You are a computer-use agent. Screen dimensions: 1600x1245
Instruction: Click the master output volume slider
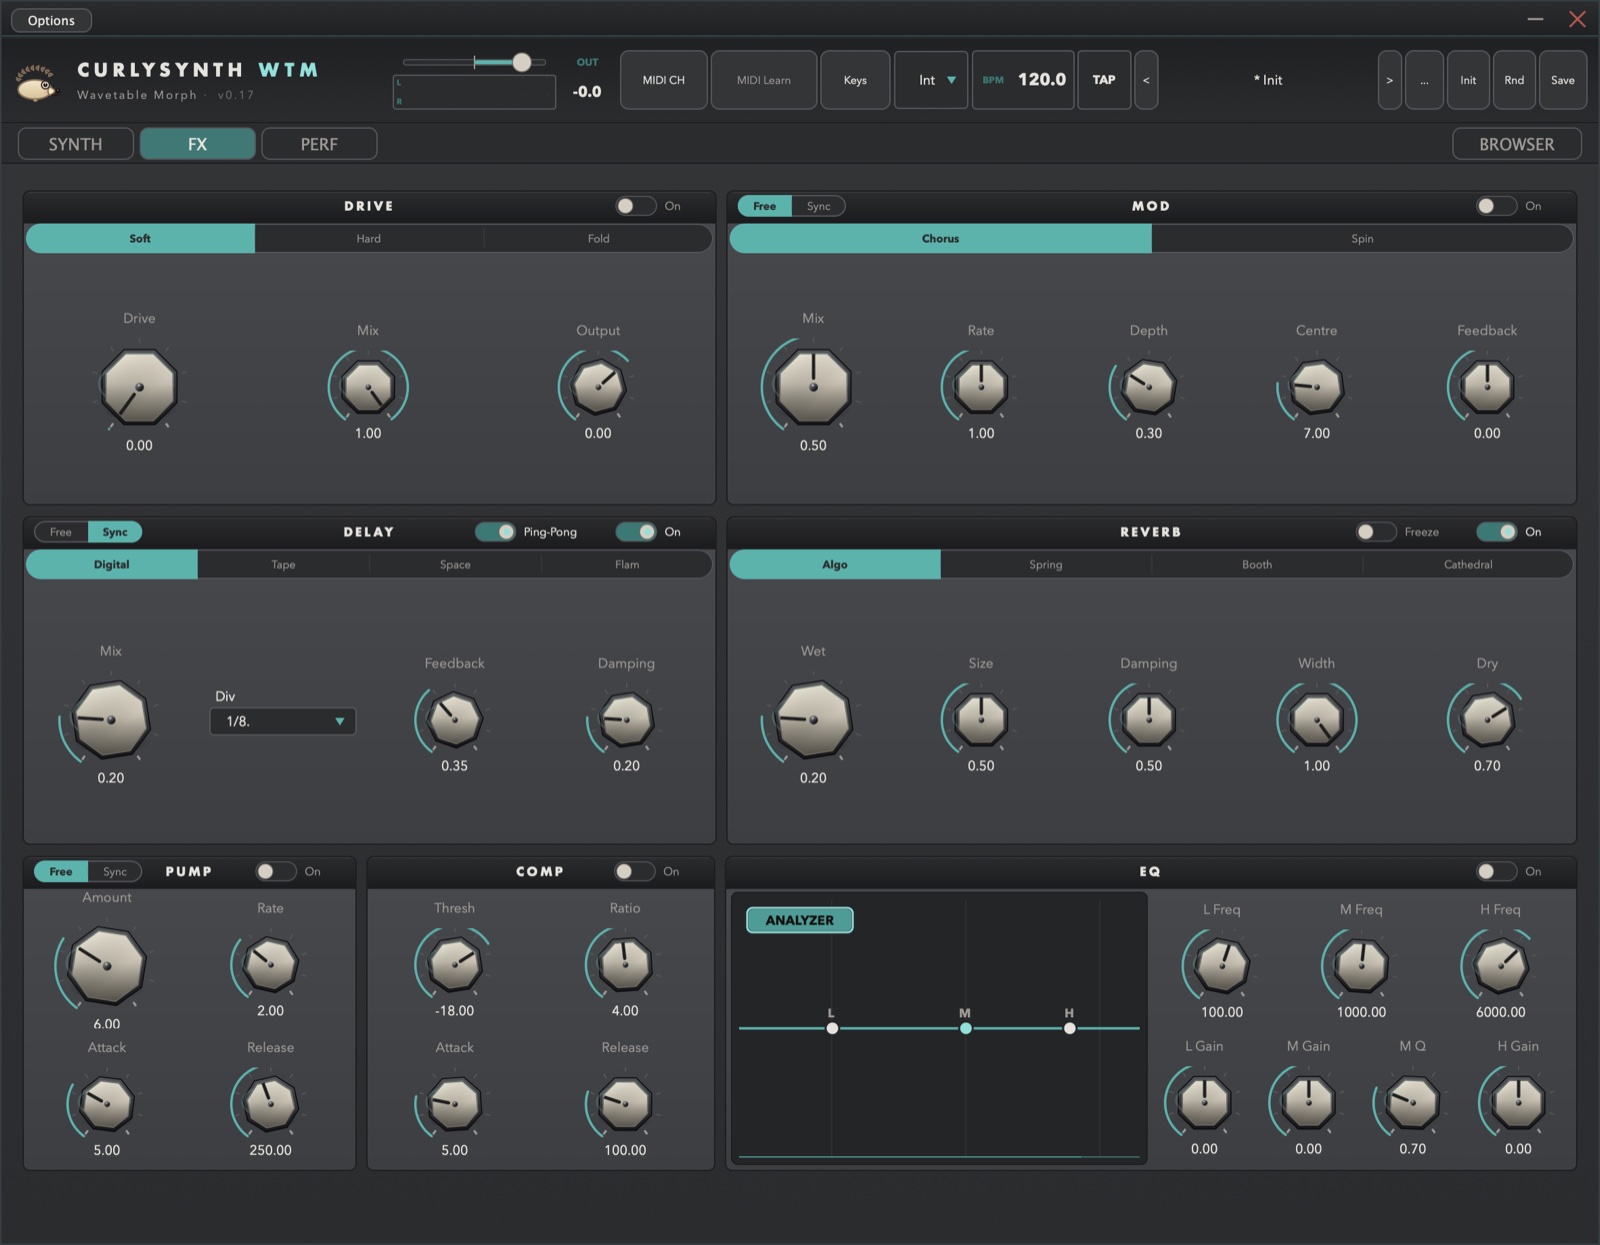(x=475, y=62)
